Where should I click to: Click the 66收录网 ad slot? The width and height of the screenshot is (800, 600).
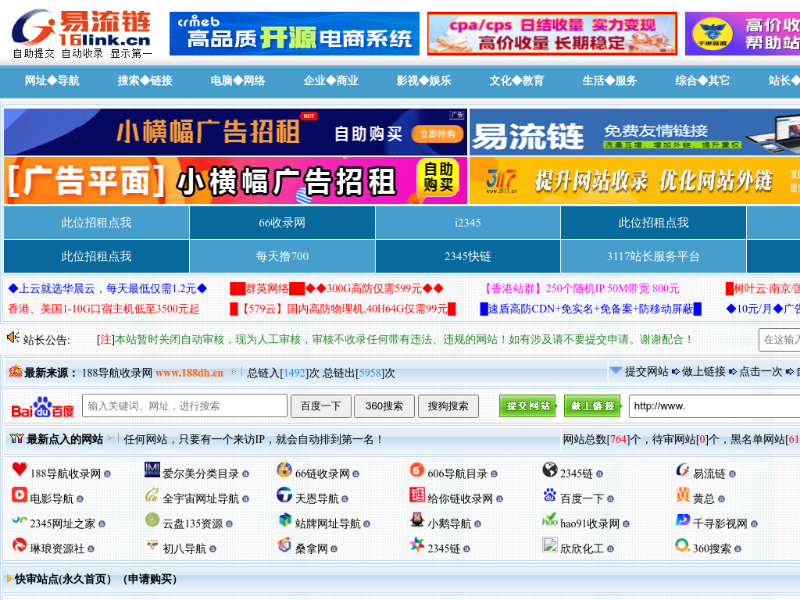tap(282, 222)
